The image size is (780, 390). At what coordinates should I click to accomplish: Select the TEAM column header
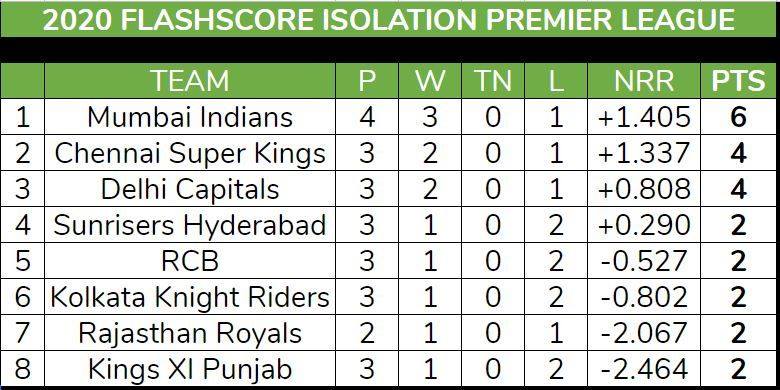pyautogui.click(x=190, y=81)
